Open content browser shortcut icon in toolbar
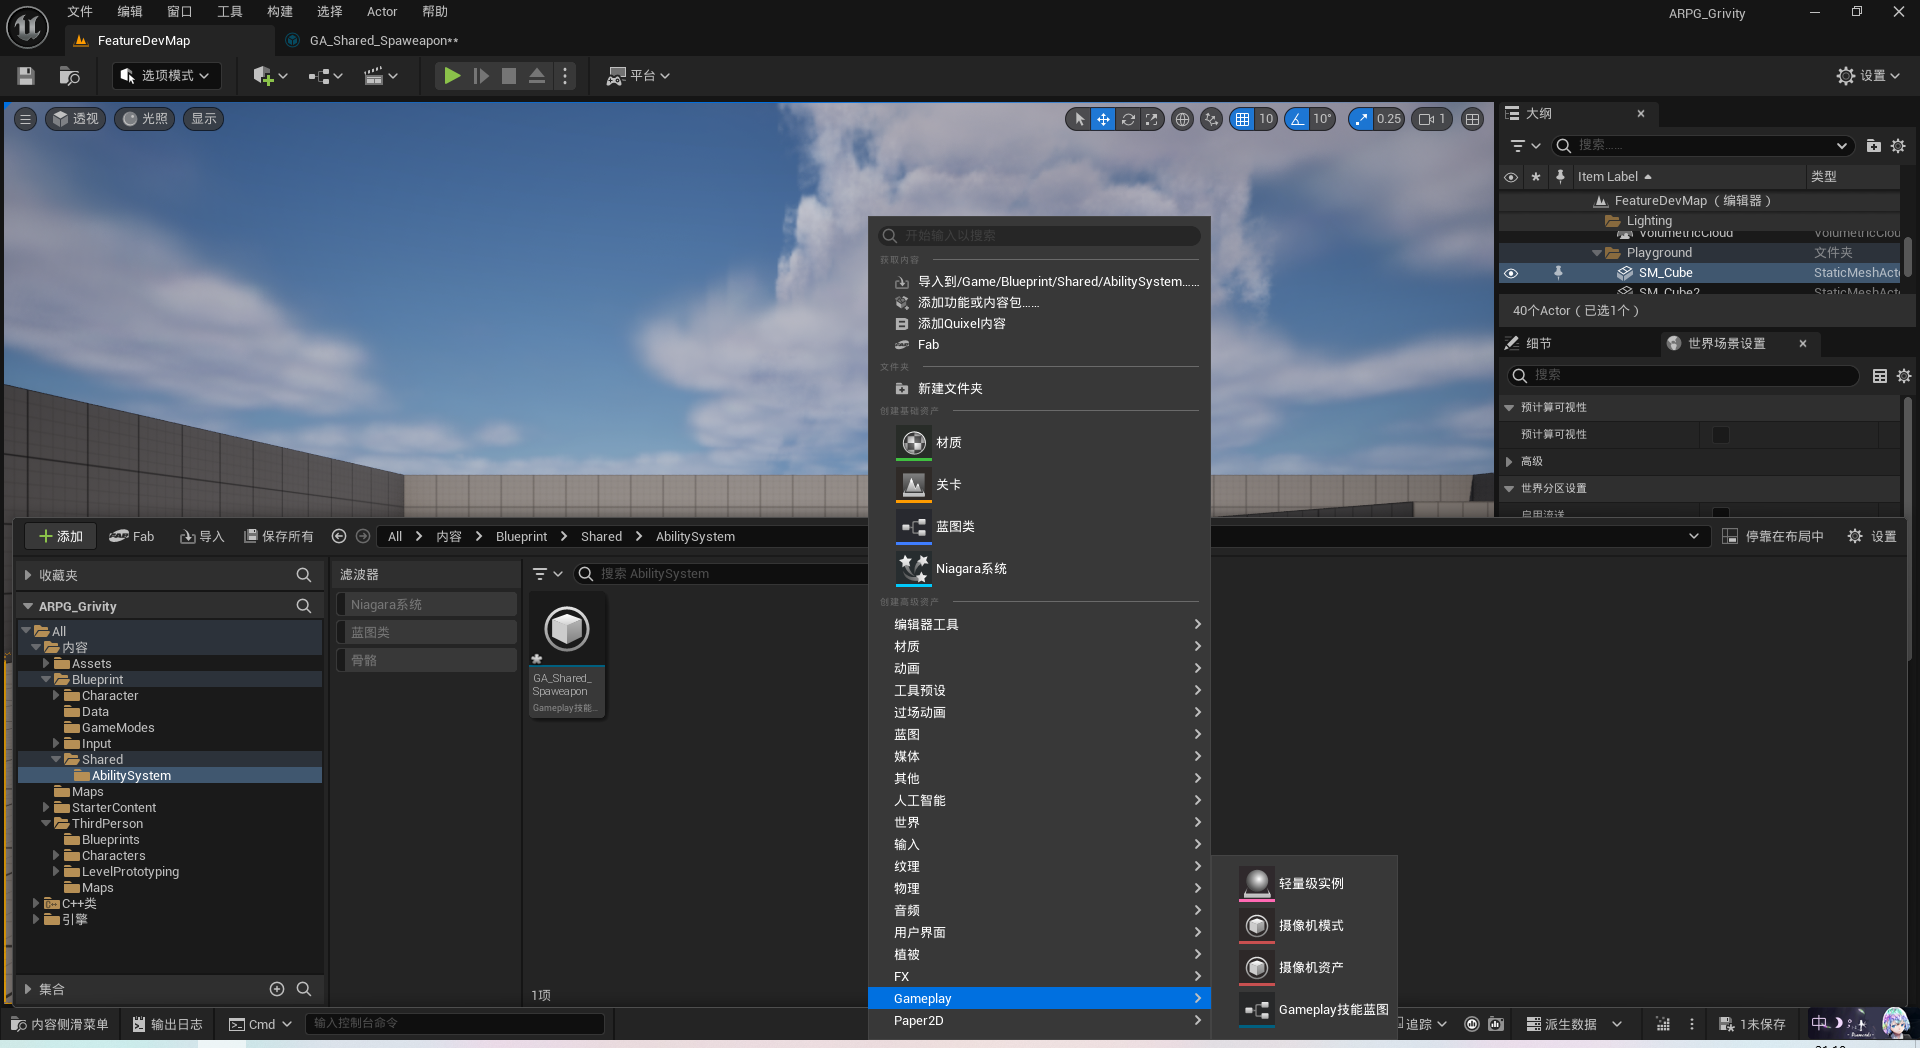Screen dimensions: 1921x1048 pos(69,76)
